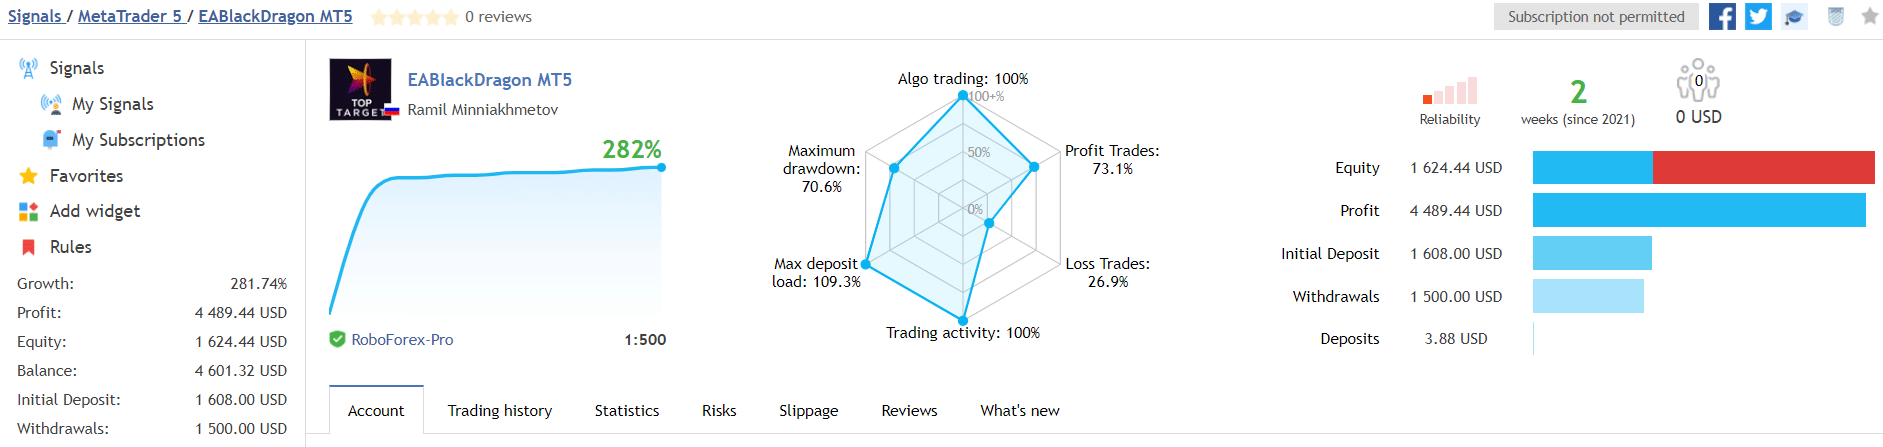Click the RoboForex-Pro broker link

(x=402, y=340)
